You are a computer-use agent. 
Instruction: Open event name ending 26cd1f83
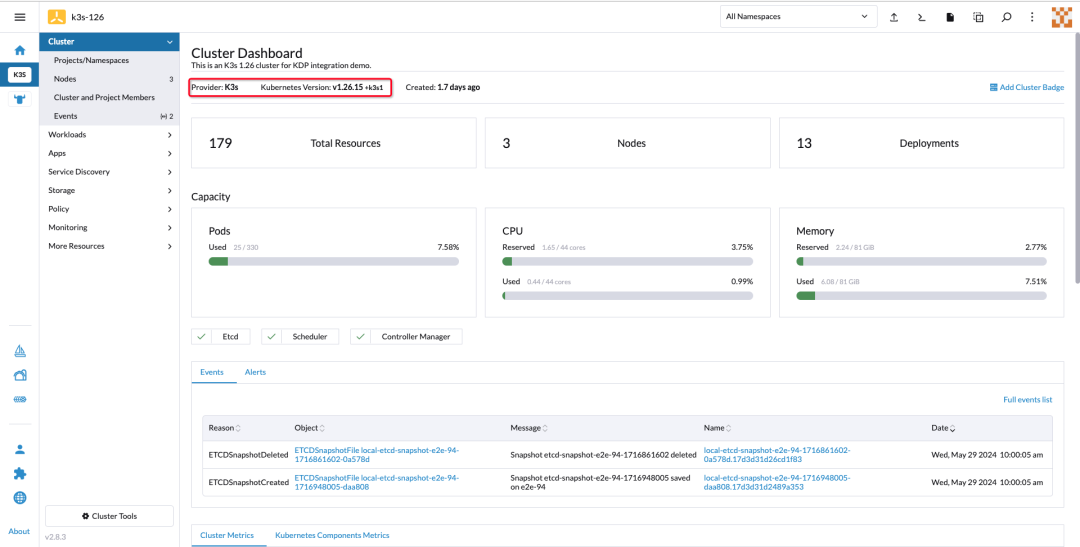click(x=777, y=455)
